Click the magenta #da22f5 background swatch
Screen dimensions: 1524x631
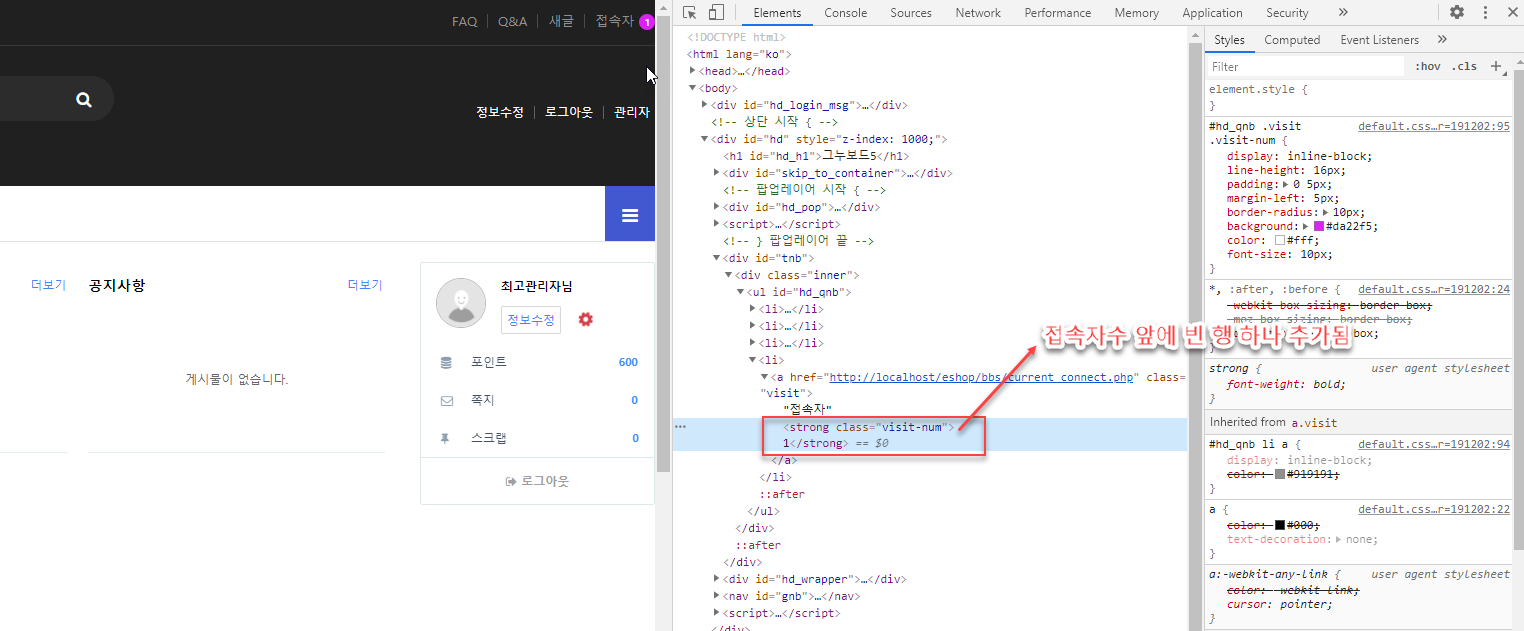1319,227
